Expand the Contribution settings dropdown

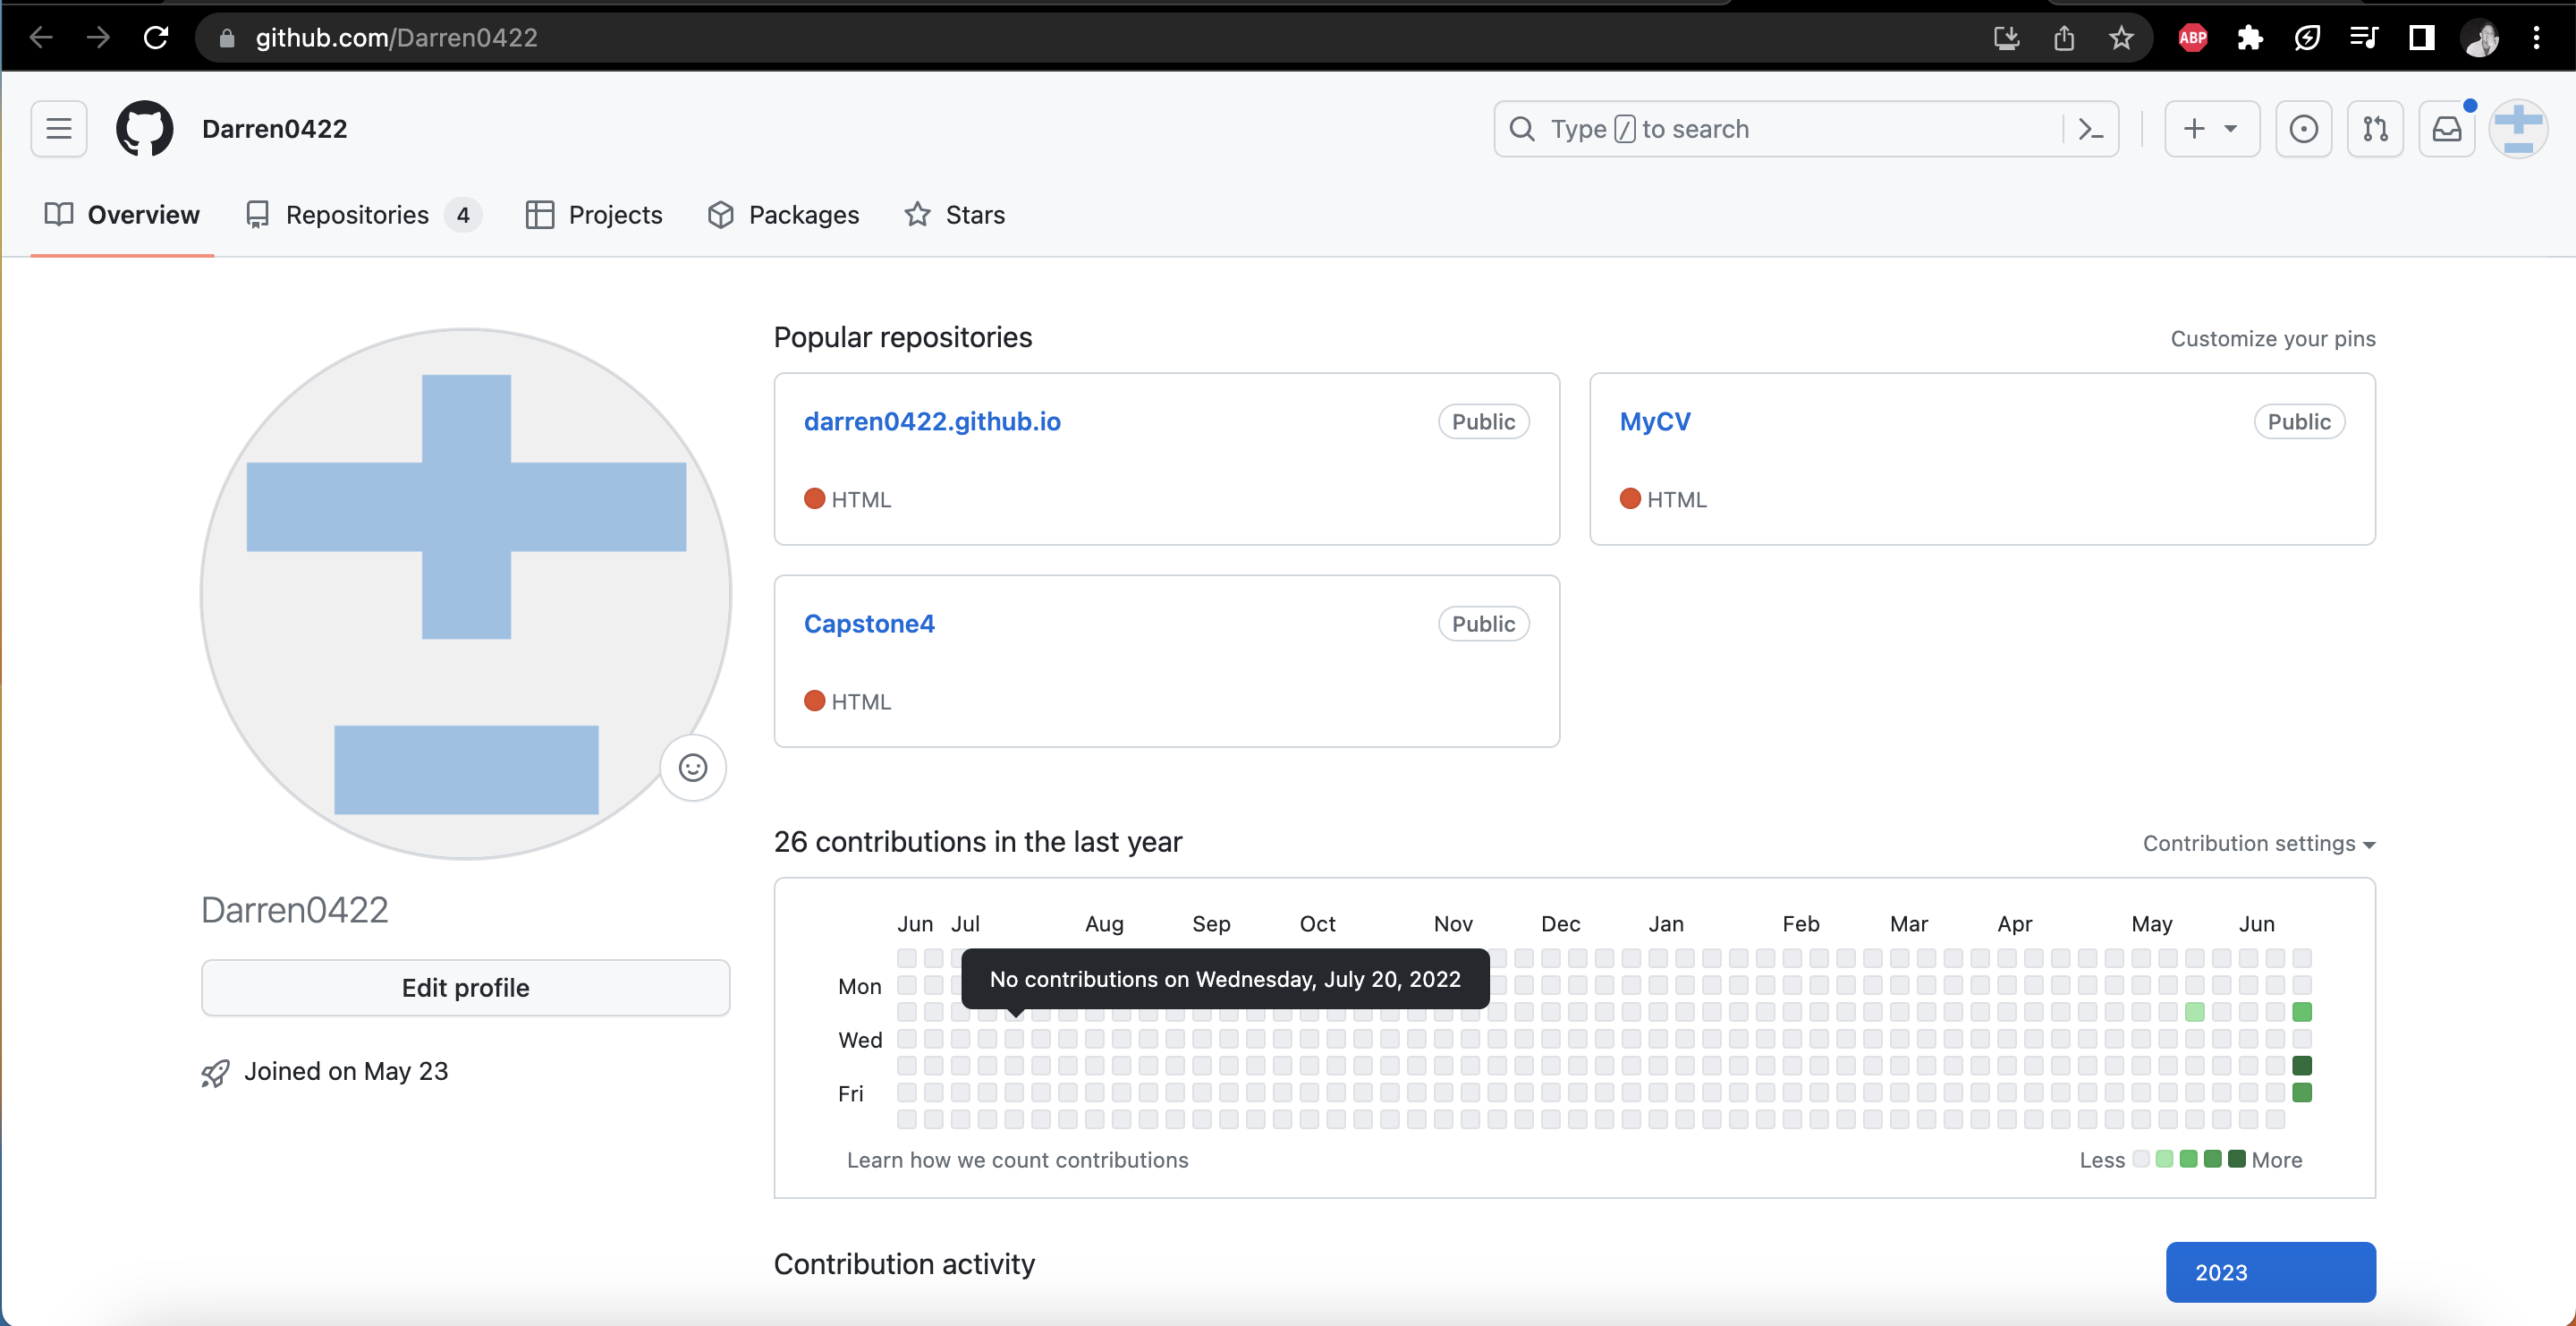tap(2258, 843)
